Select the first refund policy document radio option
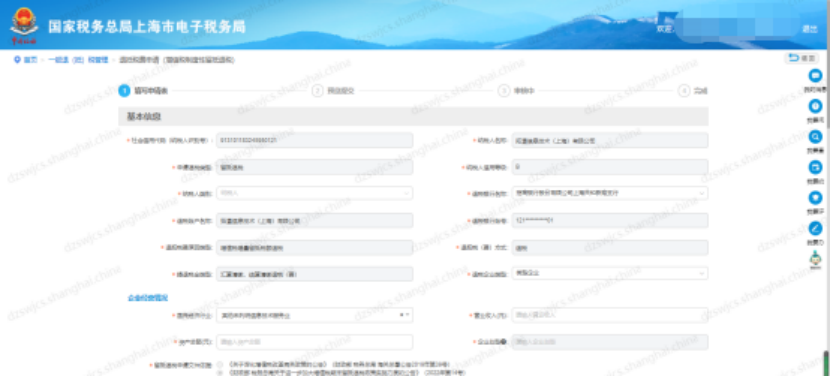 (x=219, y=365)
